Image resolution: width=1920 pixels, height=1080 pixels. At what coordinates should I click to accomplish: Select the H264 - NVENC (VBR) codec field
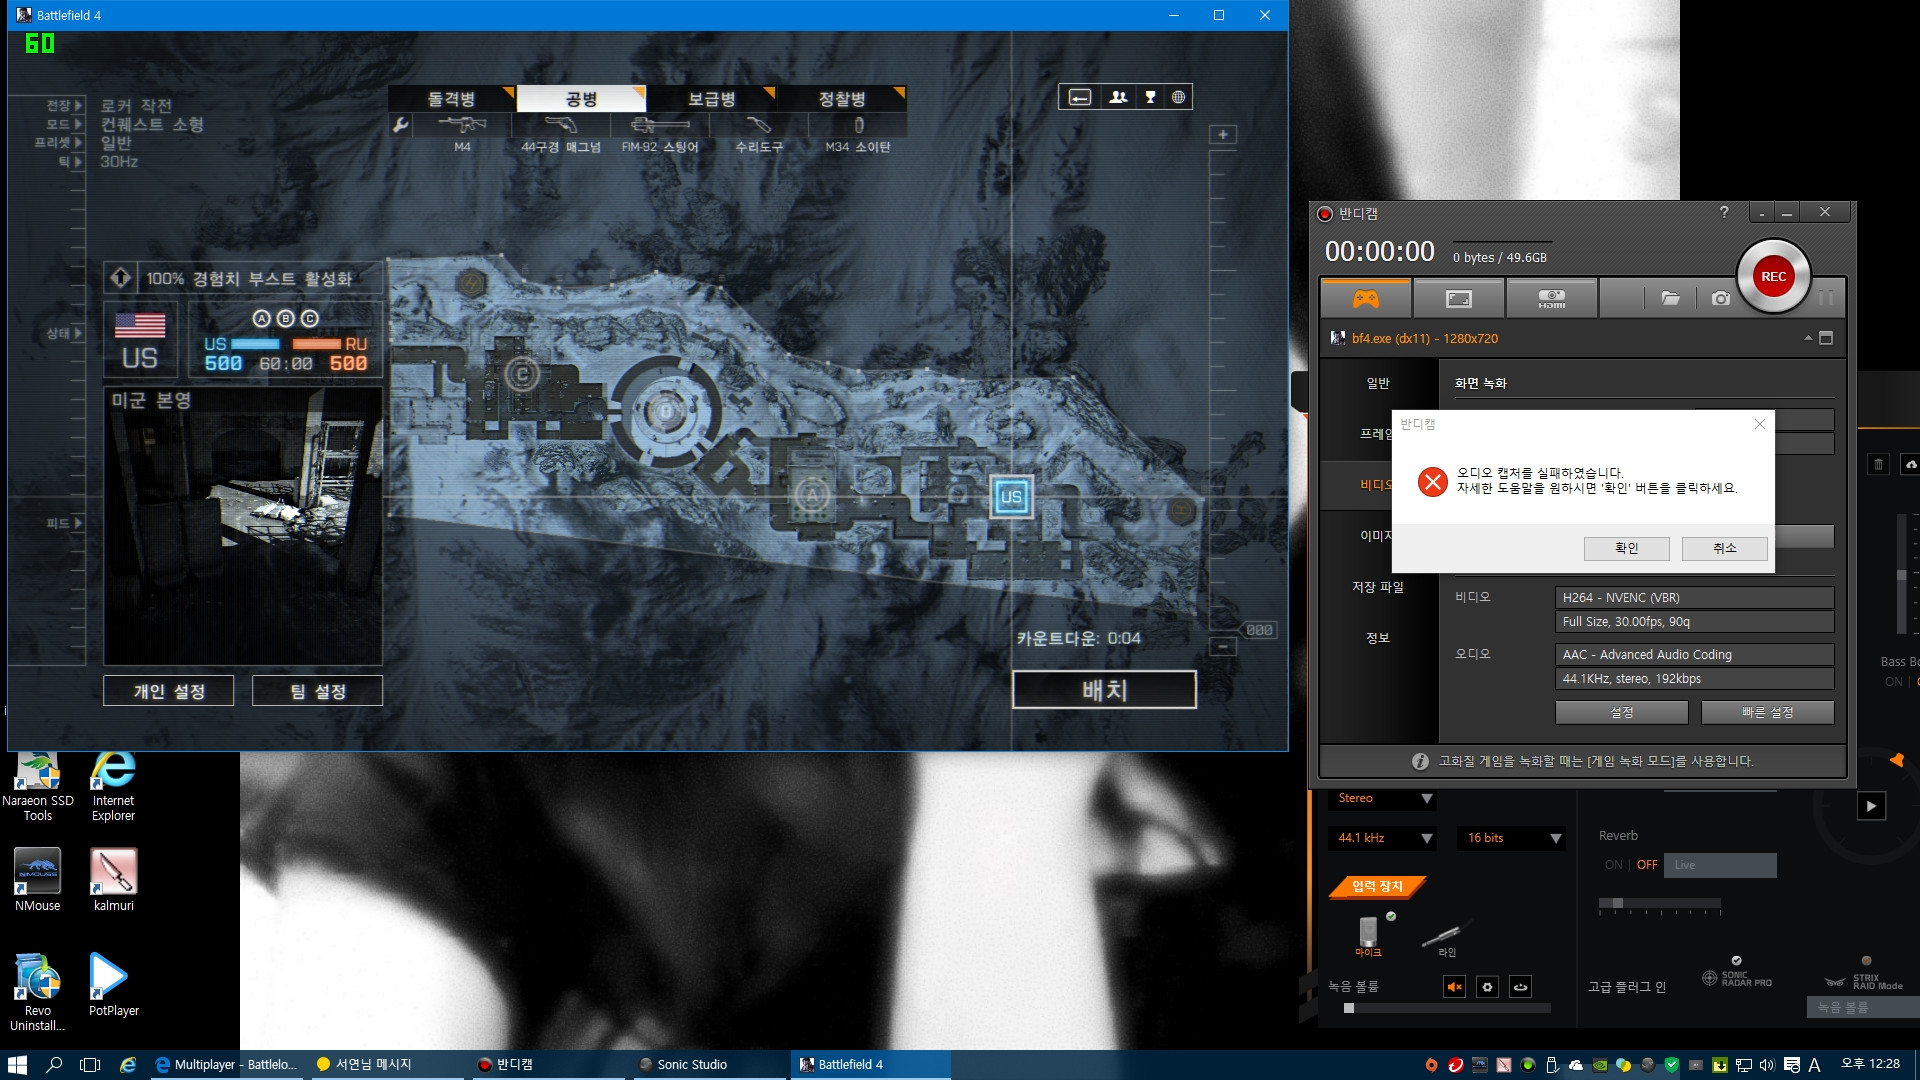click(1694, 598)
